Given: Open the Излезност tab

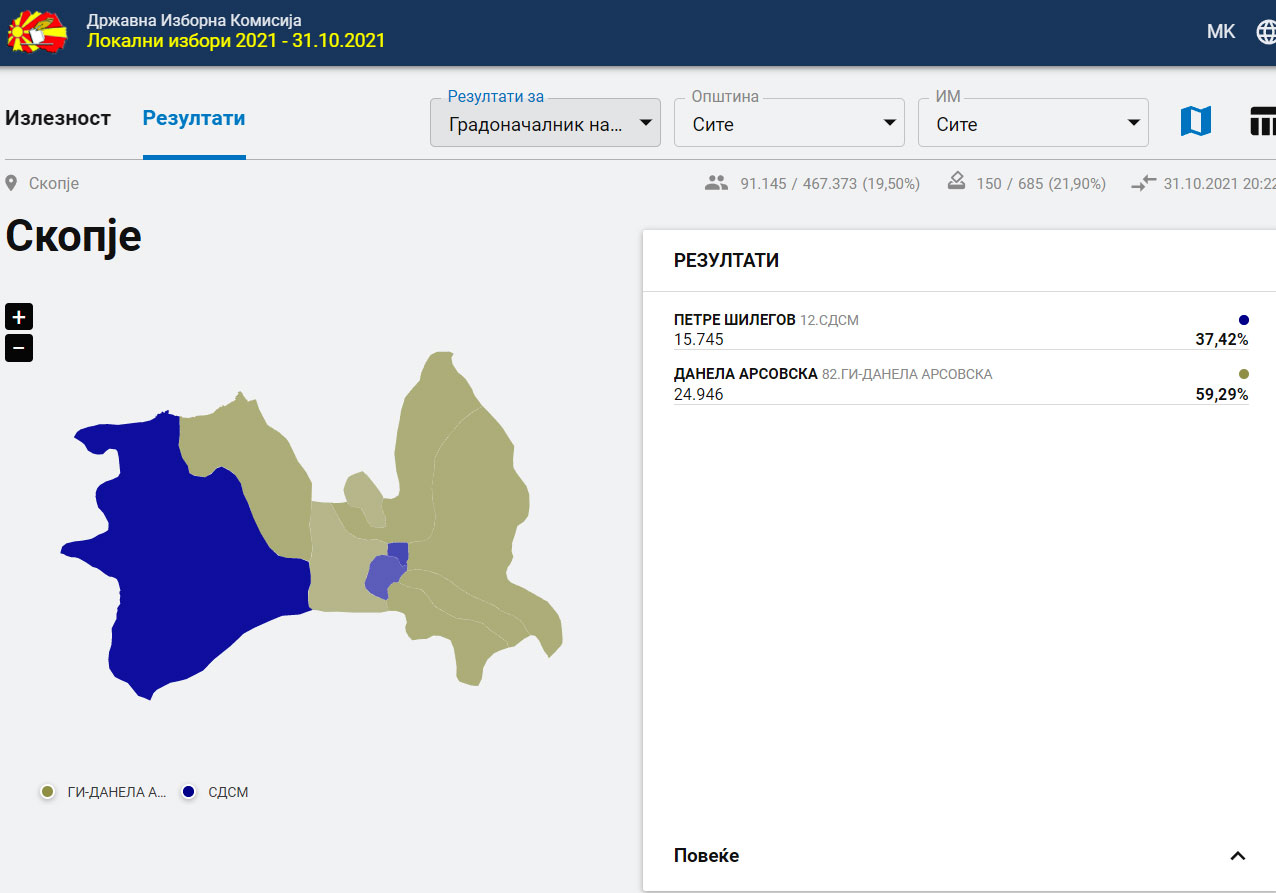Looking at the screenshot, I should (x=58, y=118).
